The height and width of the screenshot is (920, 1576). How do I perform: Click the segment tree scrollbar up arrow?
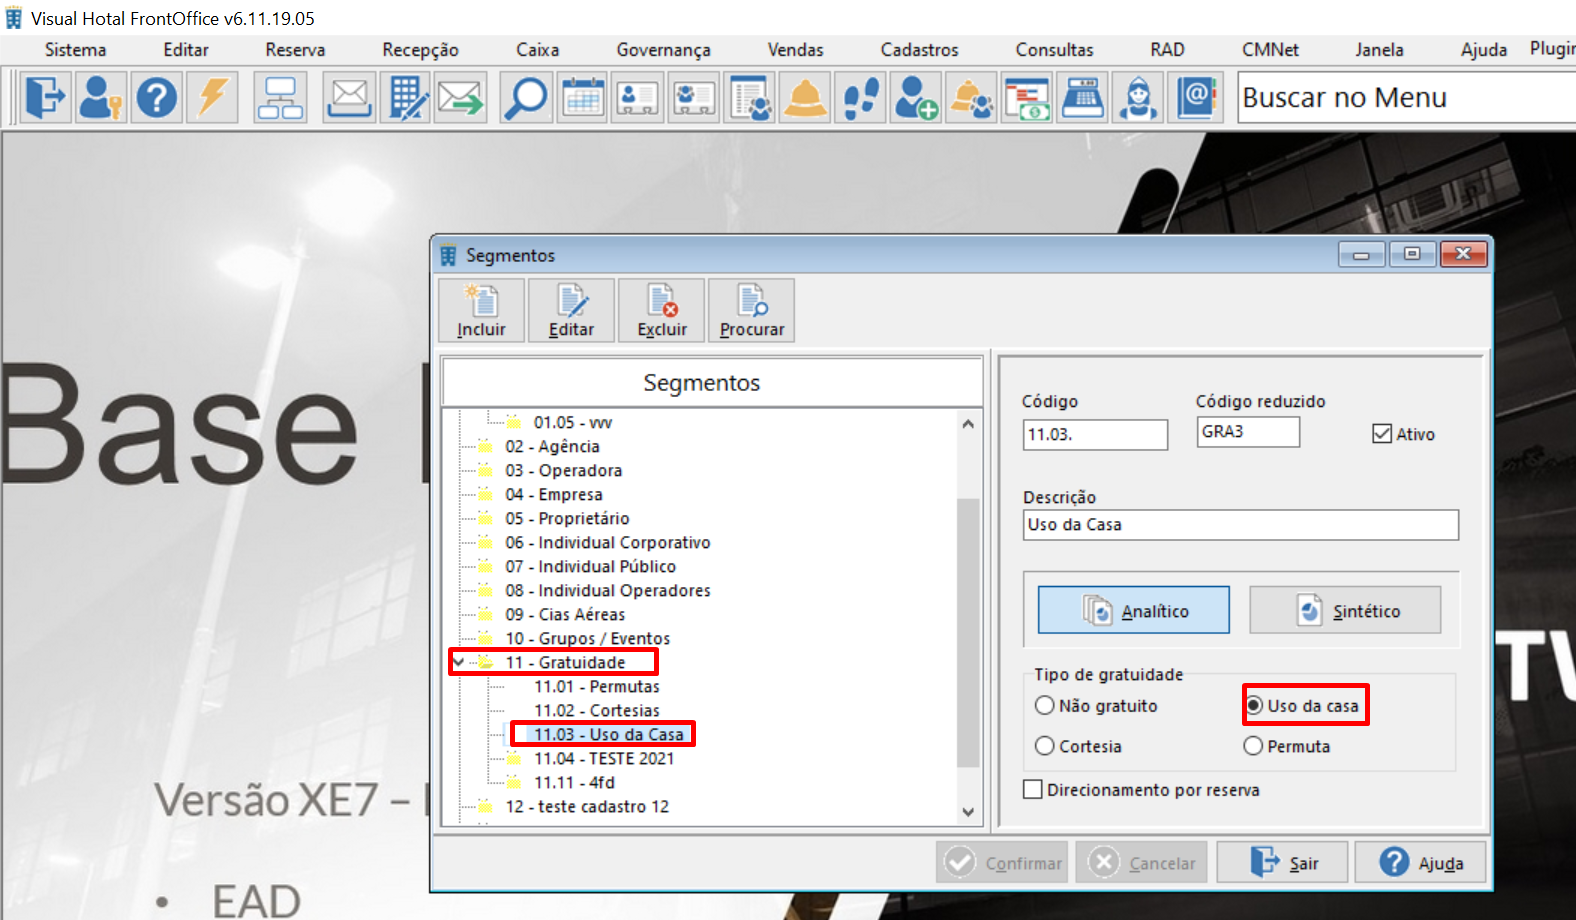coord(968,424)
